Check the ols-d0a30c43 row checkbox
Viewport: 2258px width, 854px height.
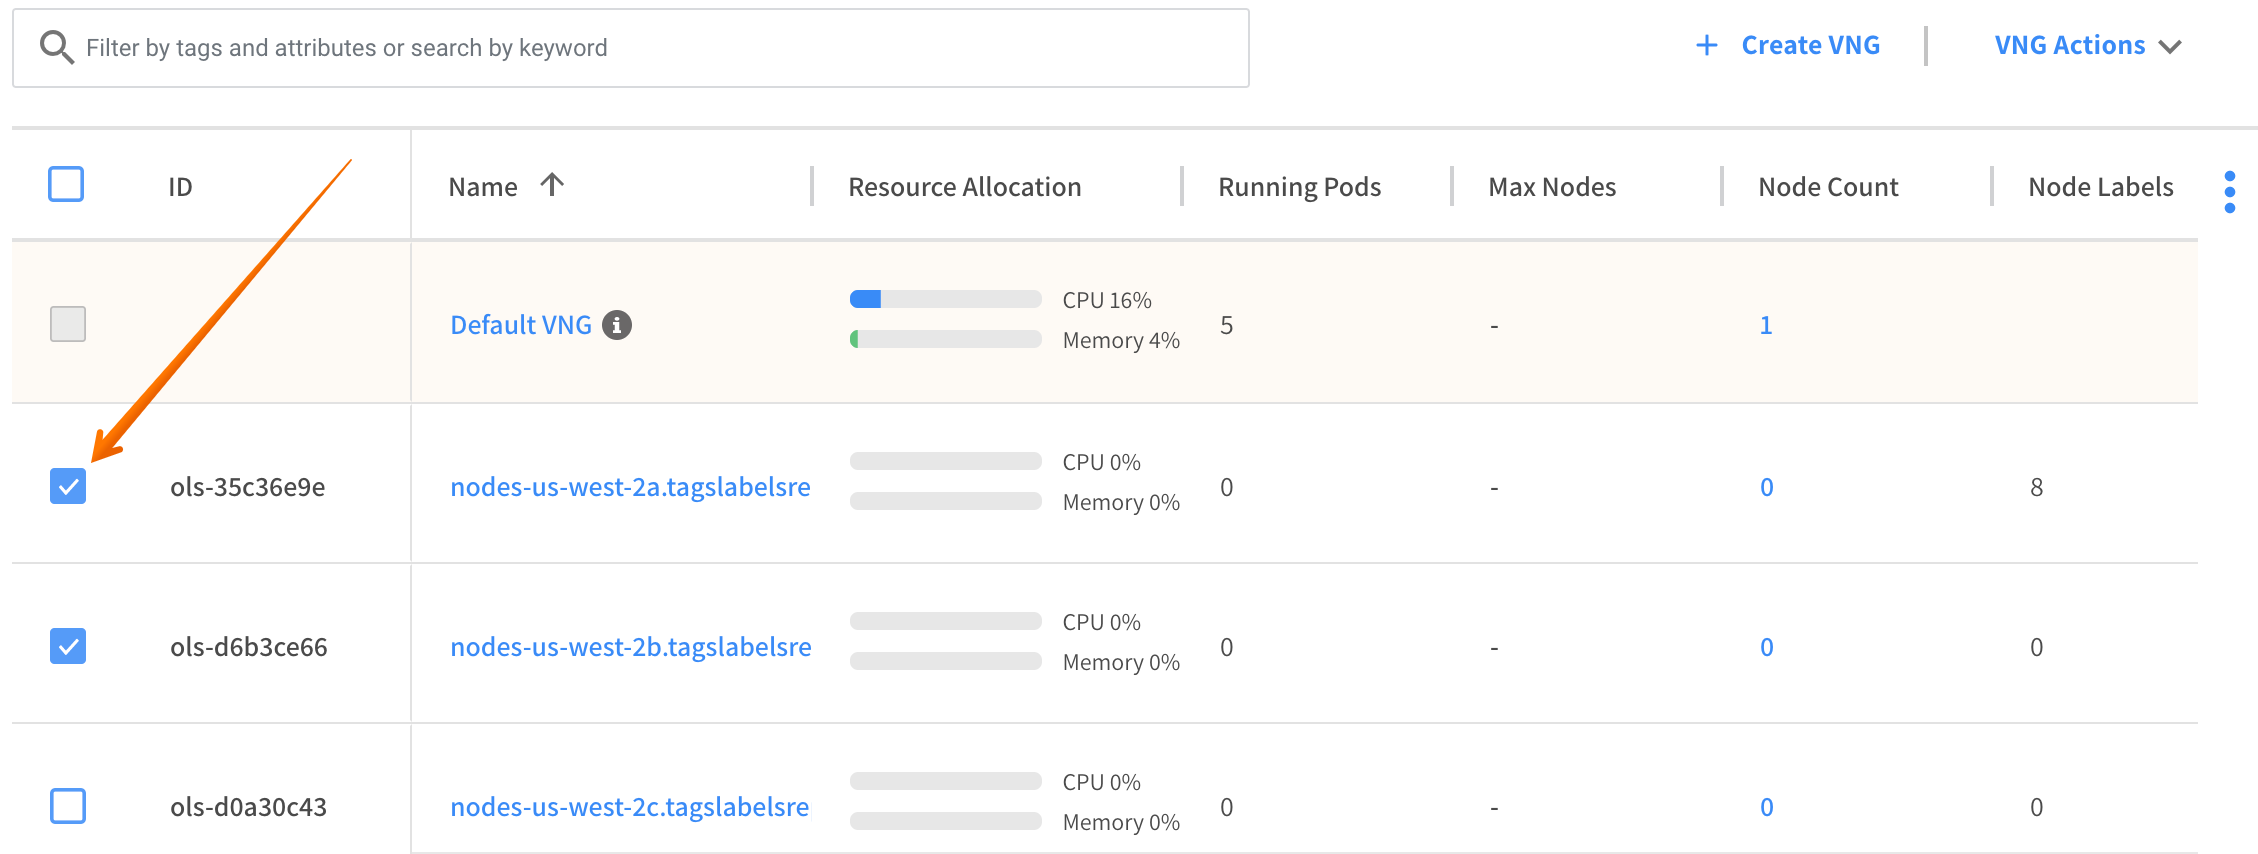click(68, 806)
